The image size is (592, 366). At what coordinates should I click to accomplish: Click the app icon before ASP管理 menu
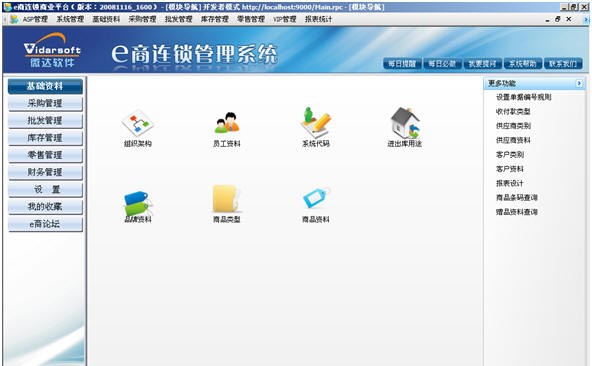point(14,19)
